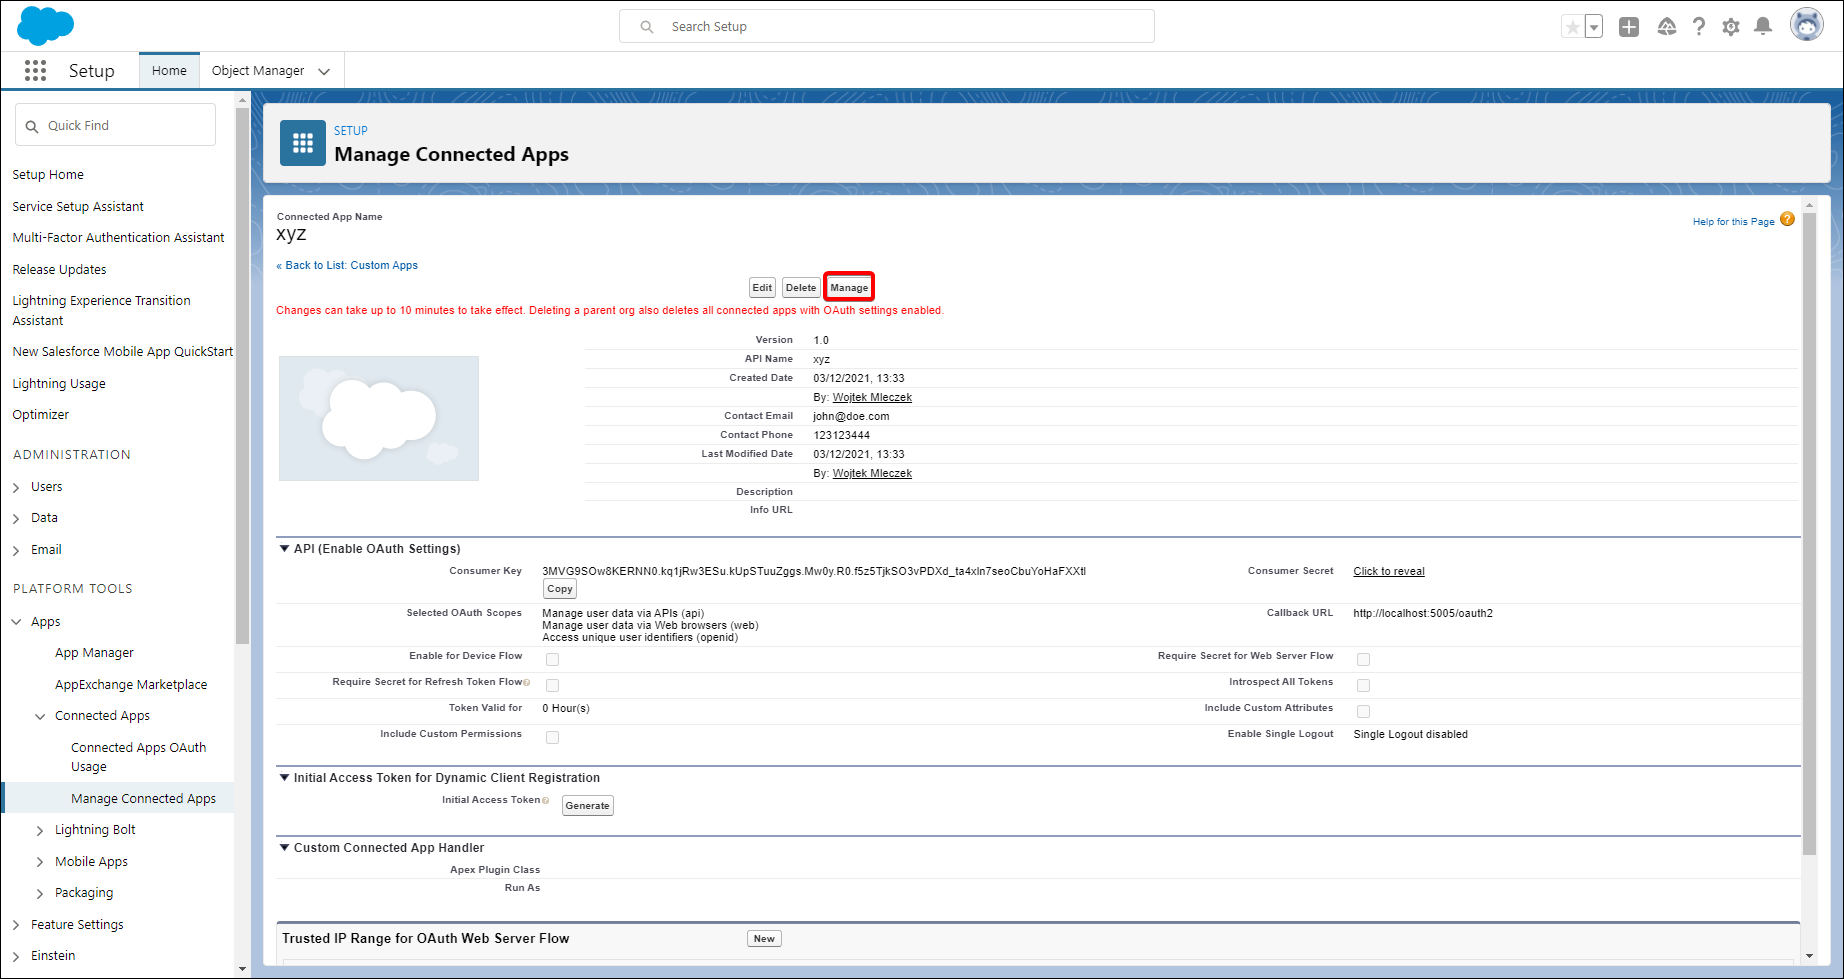1844x979 pixels.
Task: Open the App Launcher grid icon
Action: click(35, 70)
